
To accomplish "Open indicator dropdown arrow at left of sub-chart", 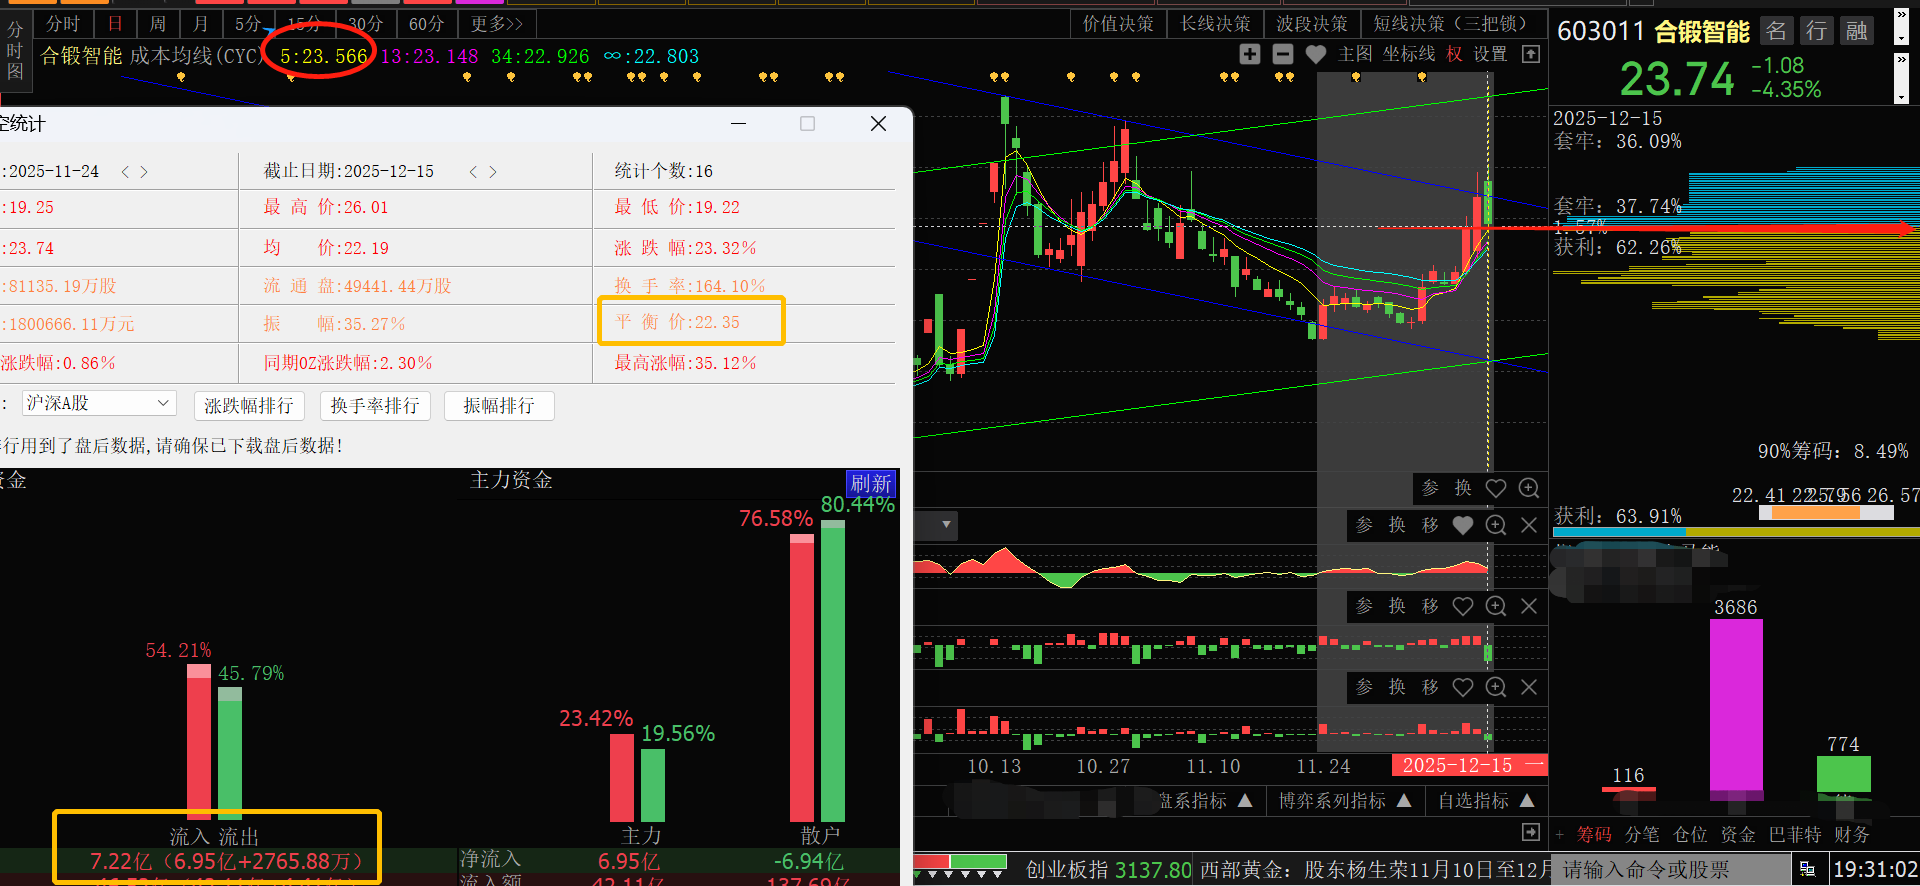I will 946,524.
